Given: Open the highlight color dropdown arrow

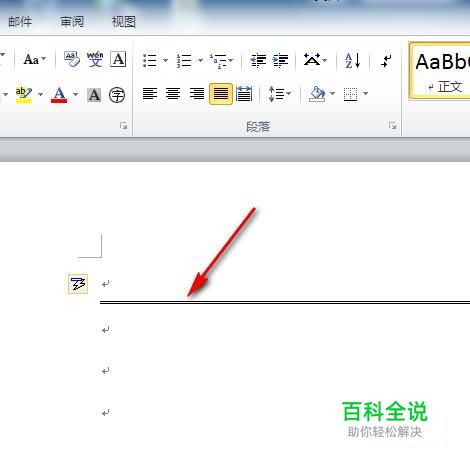Looking at the screenshot, I should pyautogui.click(x=40, y=95).
